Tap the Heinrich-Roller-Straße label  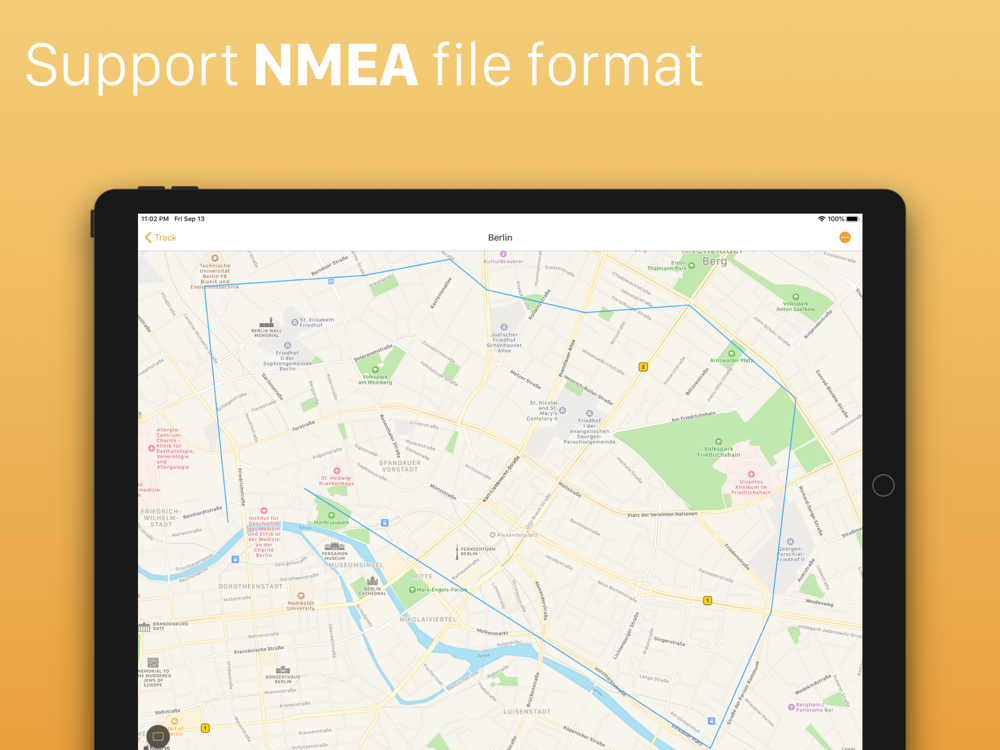coord(589,390)
